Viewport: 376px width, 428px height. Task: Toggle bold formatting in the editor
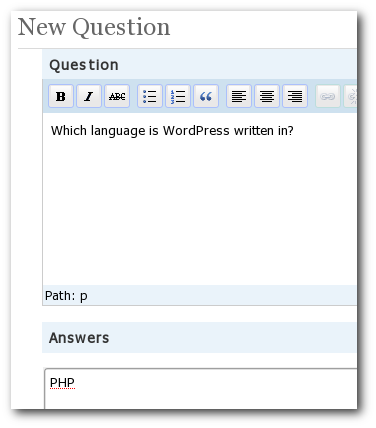click(61, 96)
